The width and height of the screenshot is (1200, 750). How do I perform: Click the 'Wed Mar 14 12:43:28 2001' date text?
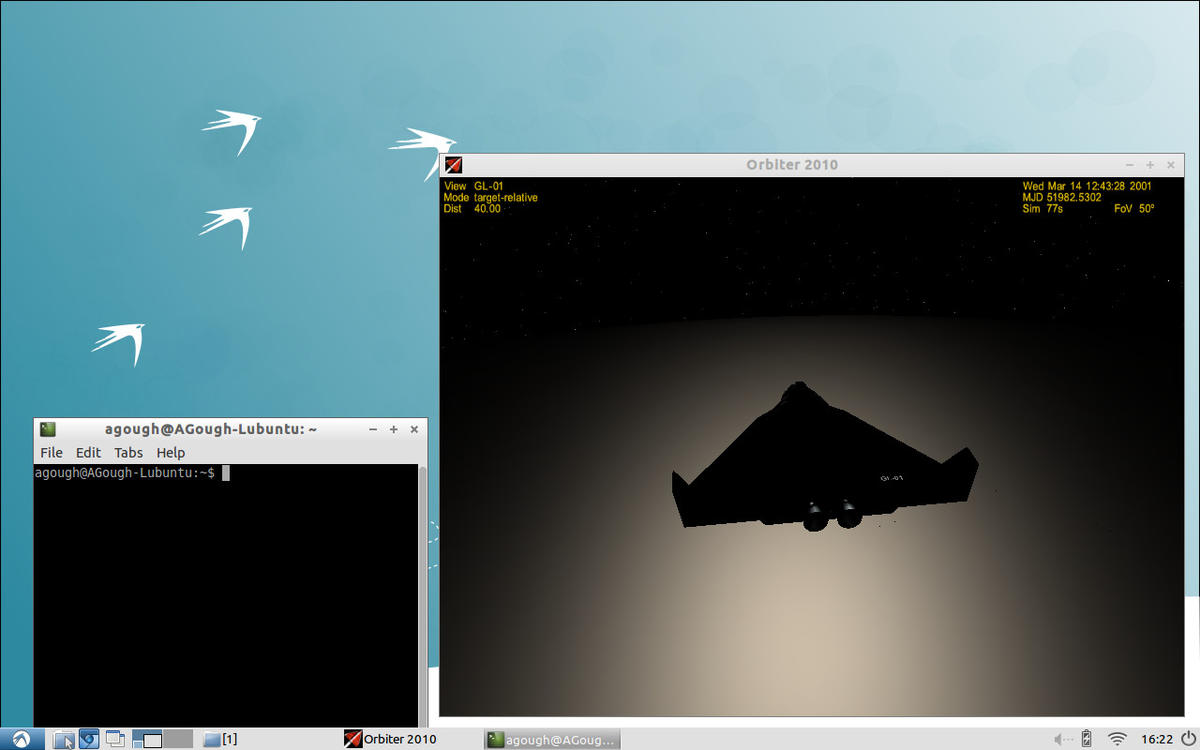1087,186
